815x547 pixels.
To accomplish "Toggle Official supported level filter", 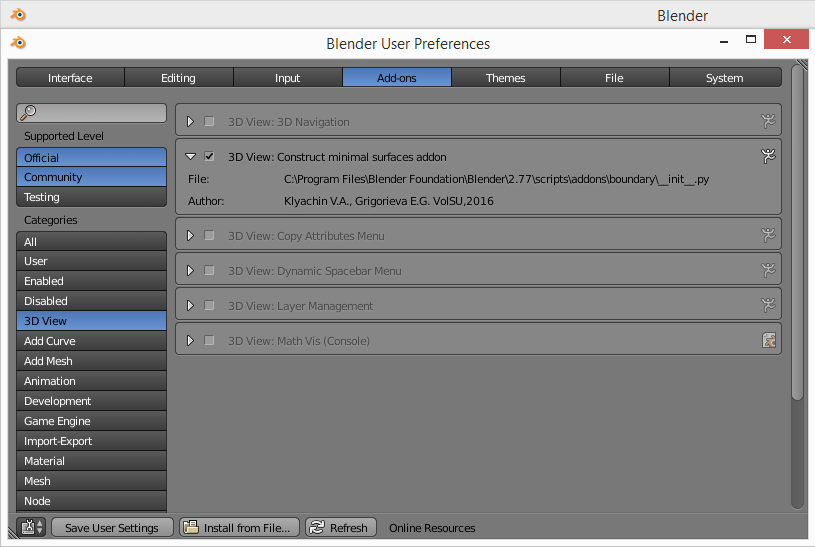I will click(91, 158).
